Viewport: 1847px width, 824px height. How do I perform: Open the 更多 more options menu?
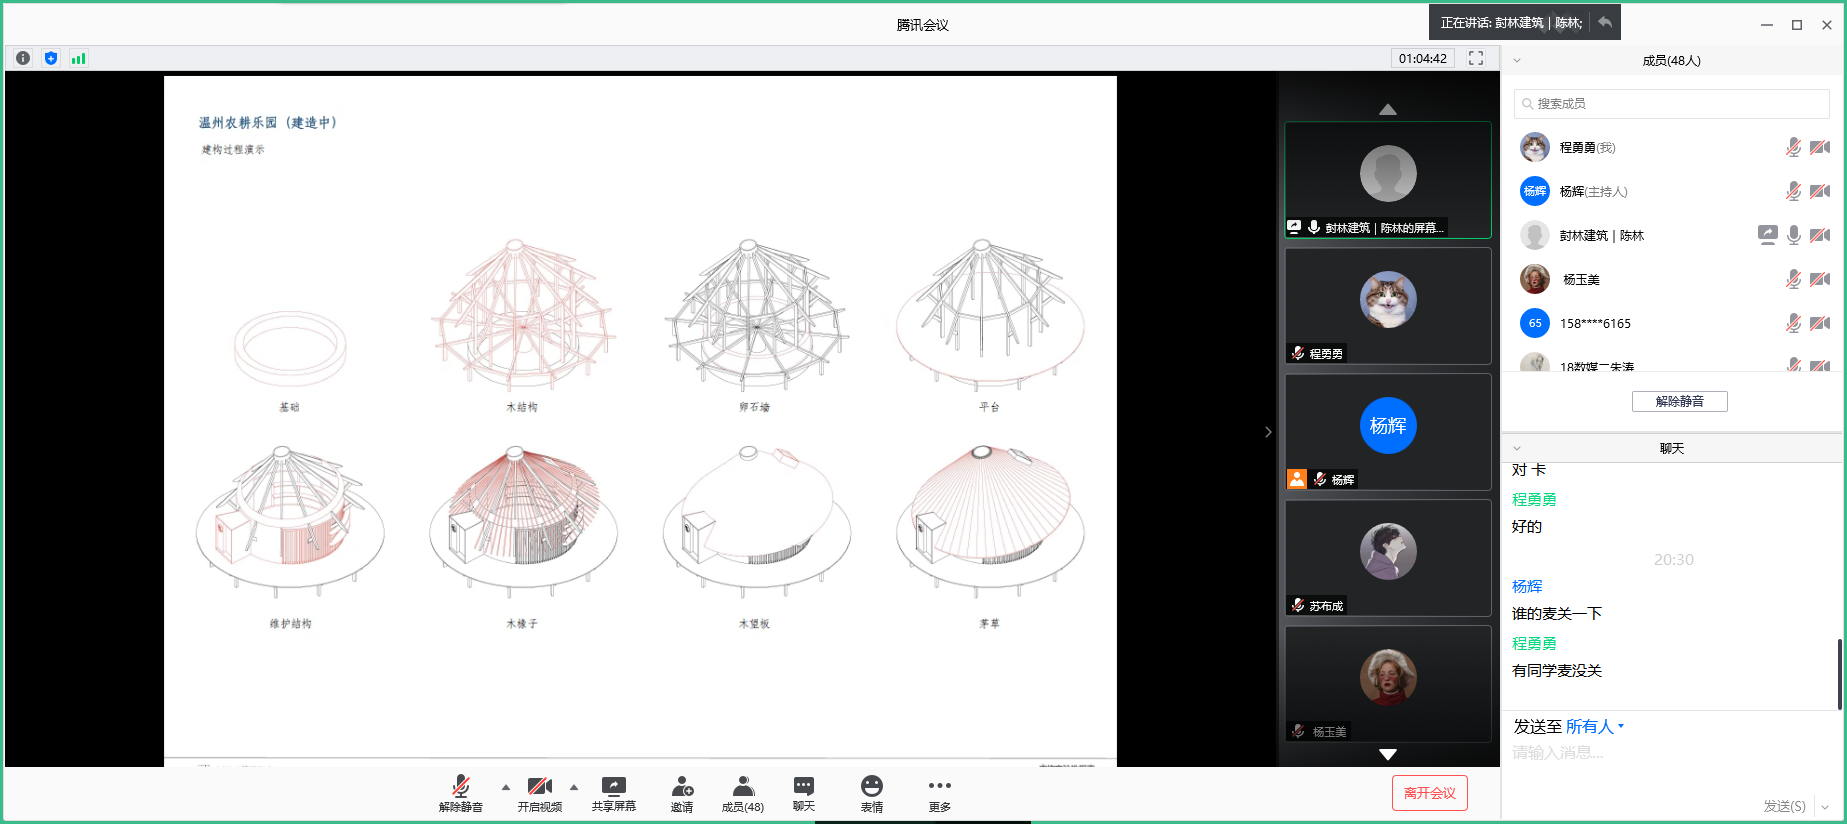940,793
